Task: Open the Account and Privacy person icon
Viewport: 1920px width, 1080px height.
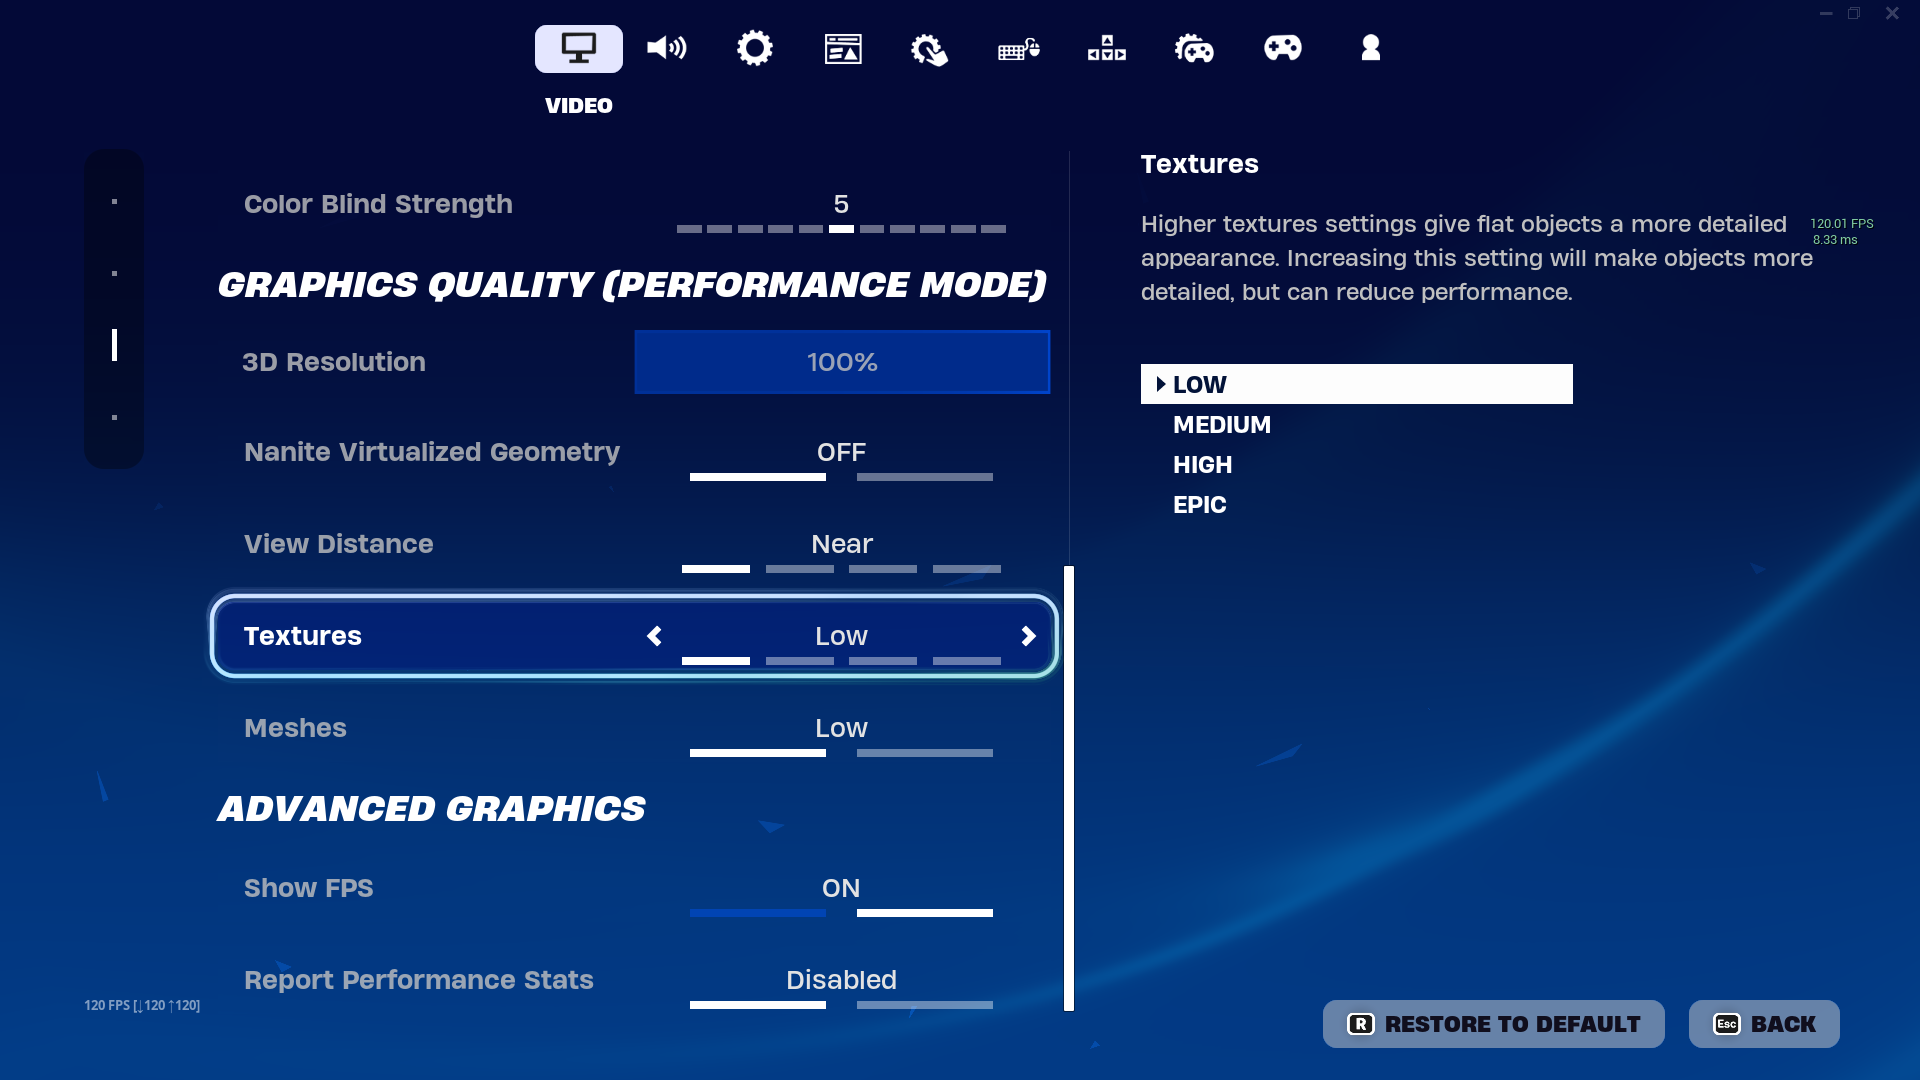Action: 1370,48
